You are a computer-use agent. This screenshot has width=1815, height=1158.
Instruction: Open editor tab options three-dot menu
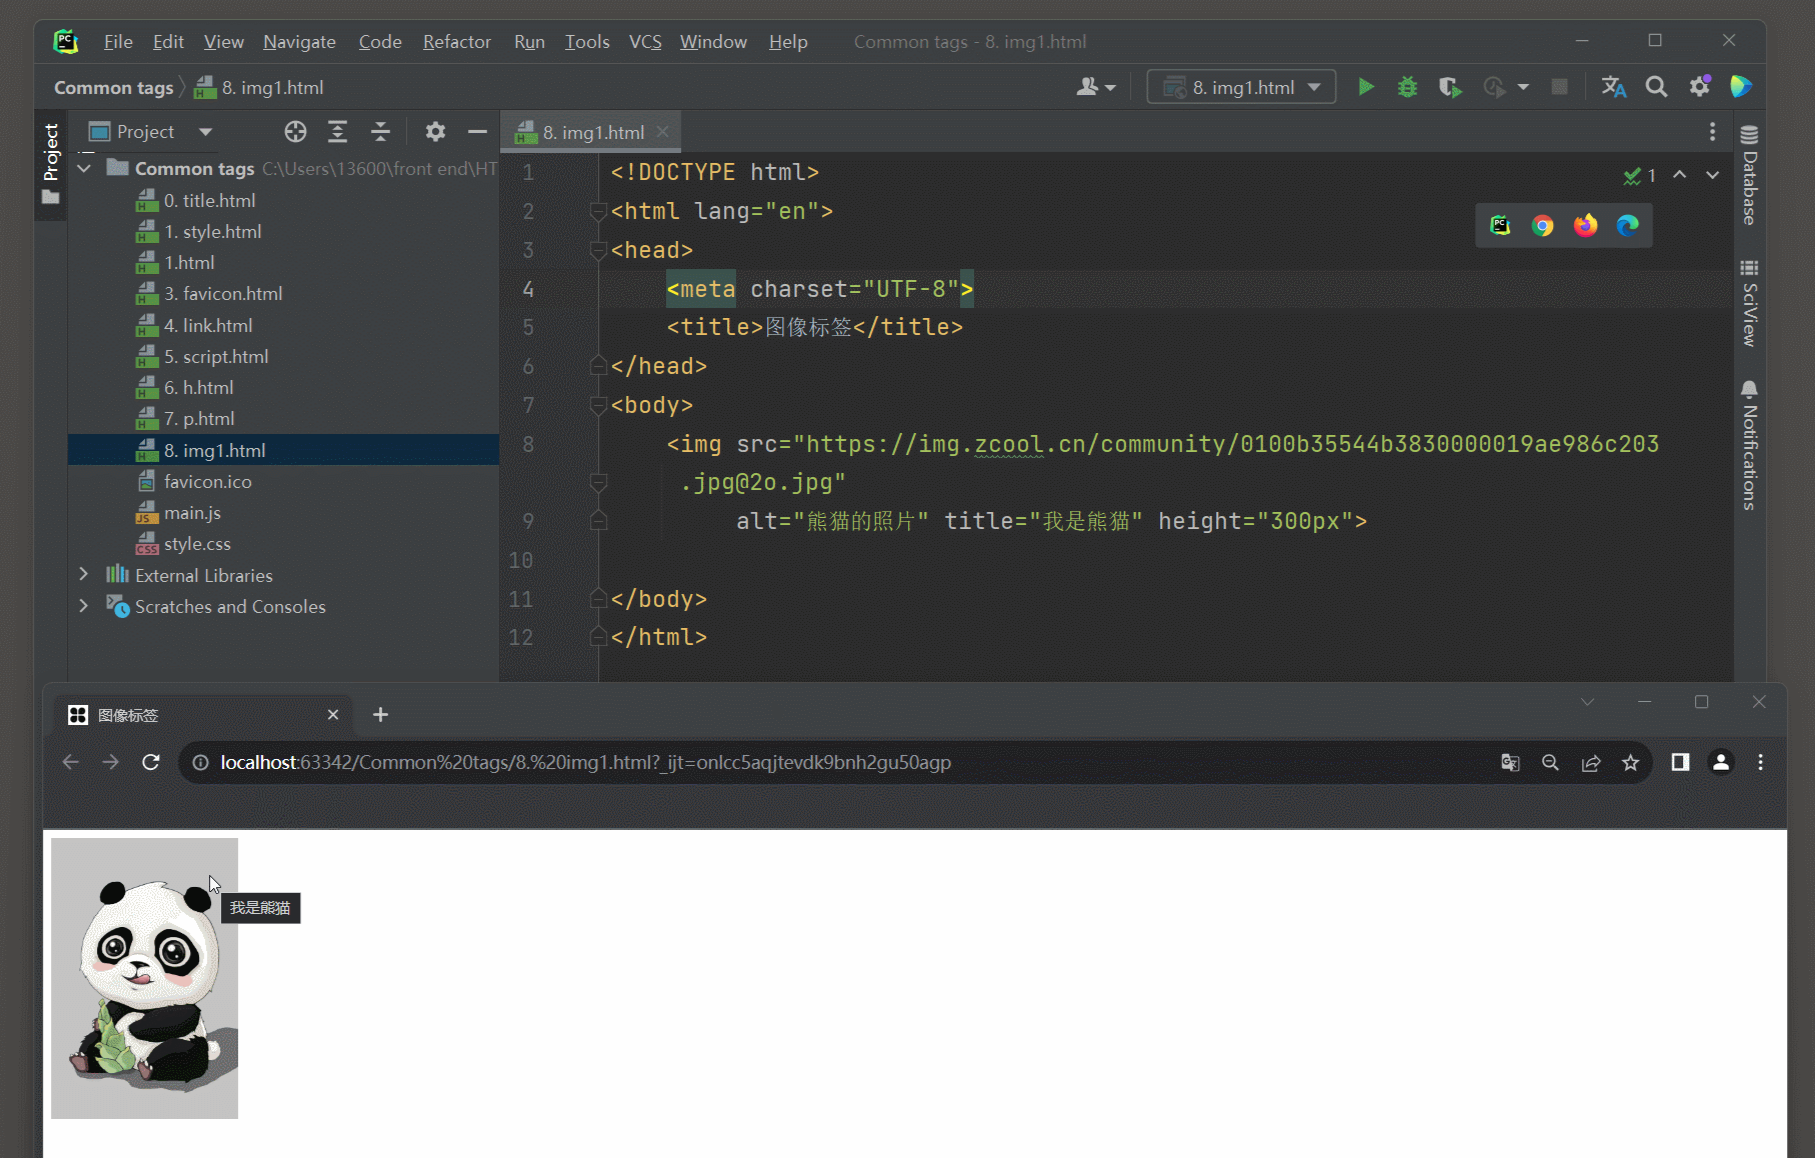(x=1712, y=132)
